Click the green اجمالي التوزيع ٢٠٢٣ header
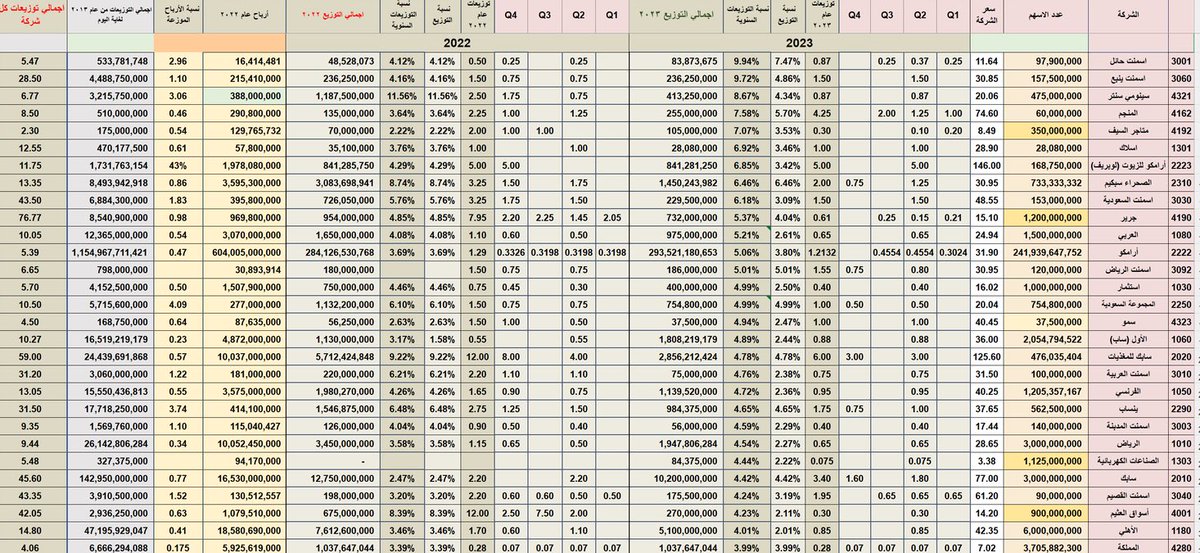Viewport: 1200px width, 553px height. point(678,17)
